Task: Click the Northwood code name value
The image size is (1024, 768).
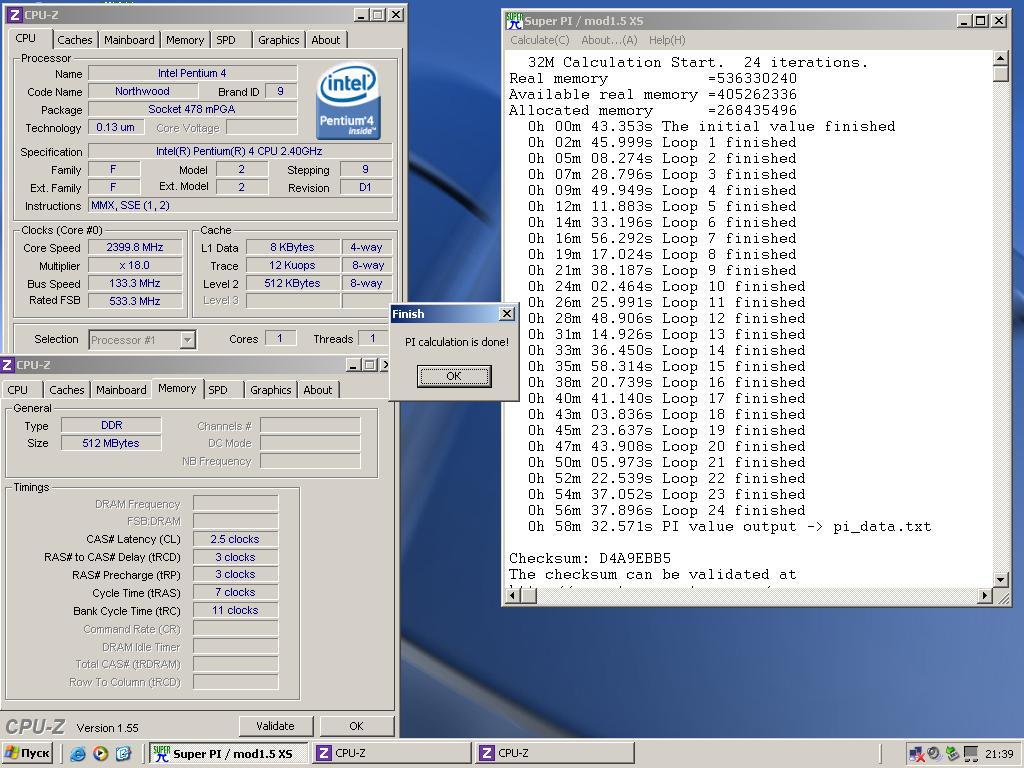Action: (142, 91)
